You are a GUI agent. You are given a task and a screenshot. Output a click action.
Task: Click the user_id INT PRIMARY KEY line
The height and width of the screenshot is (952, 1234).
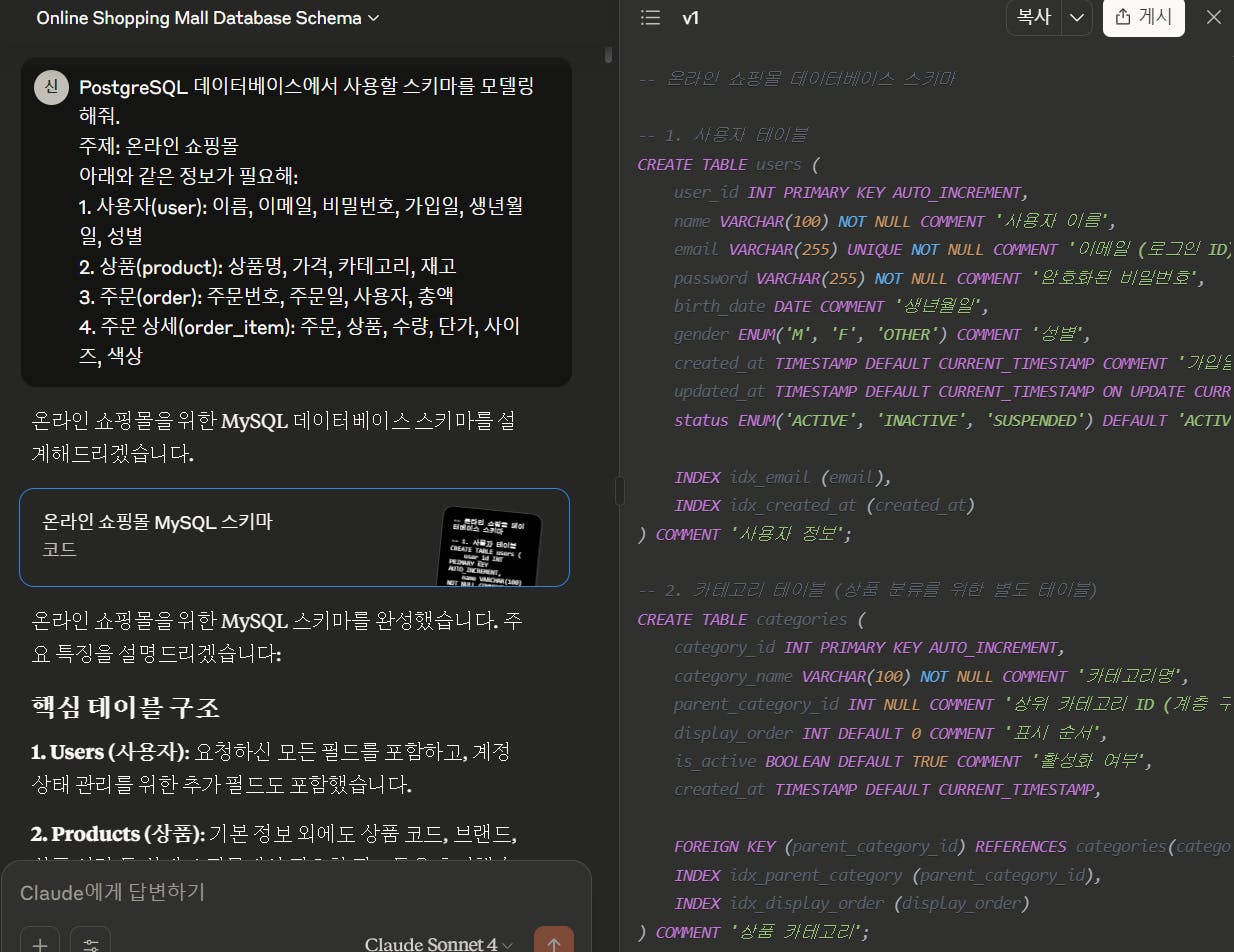(x=851, y=192)
